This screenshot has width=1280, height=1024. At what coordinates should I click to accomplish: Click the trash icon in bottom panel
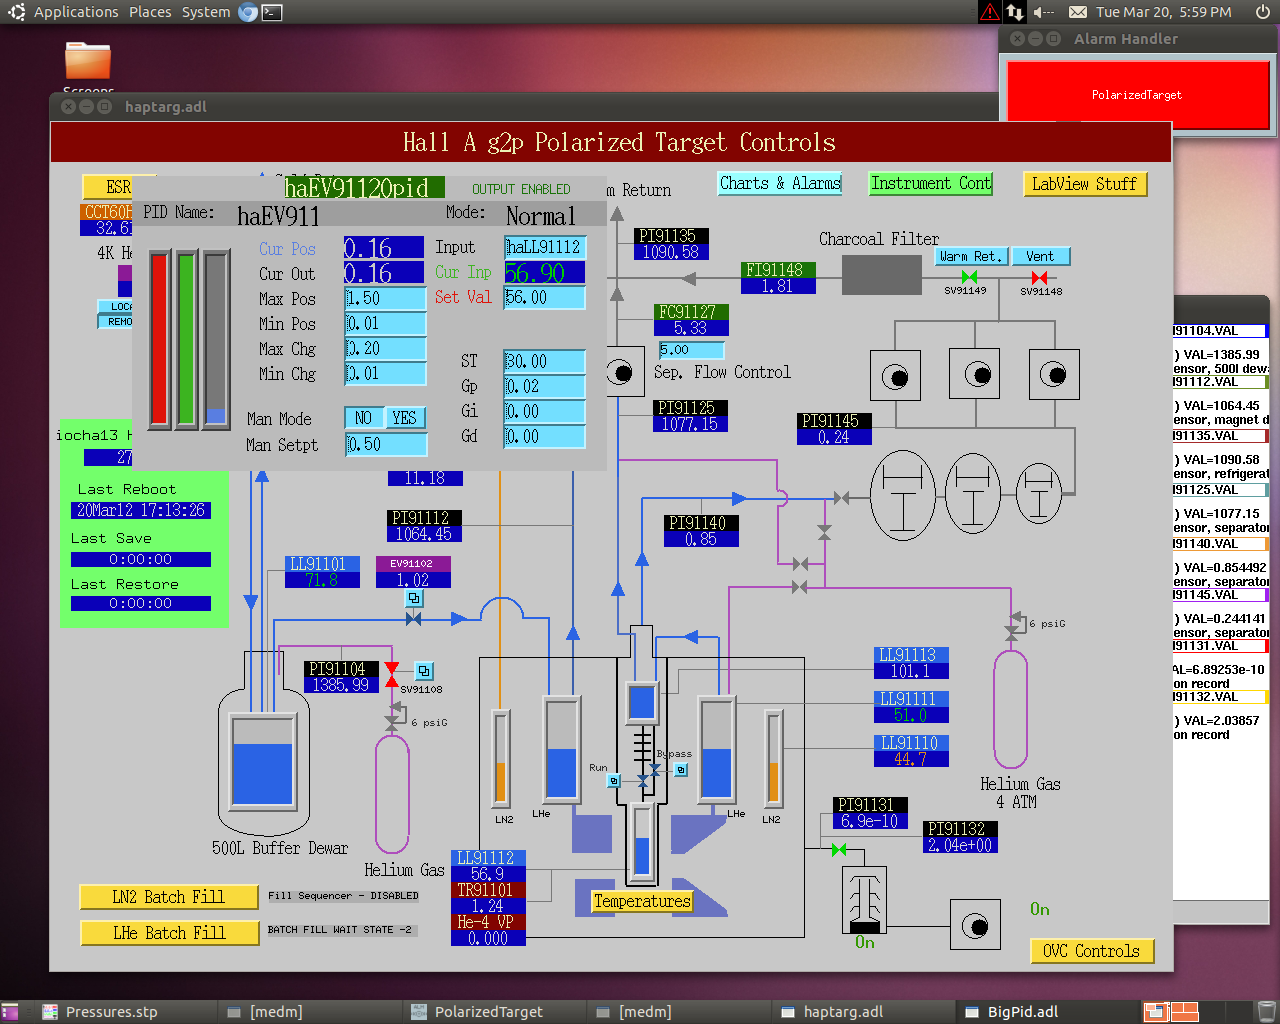pyautogui.click(x=1266, y=1011)
